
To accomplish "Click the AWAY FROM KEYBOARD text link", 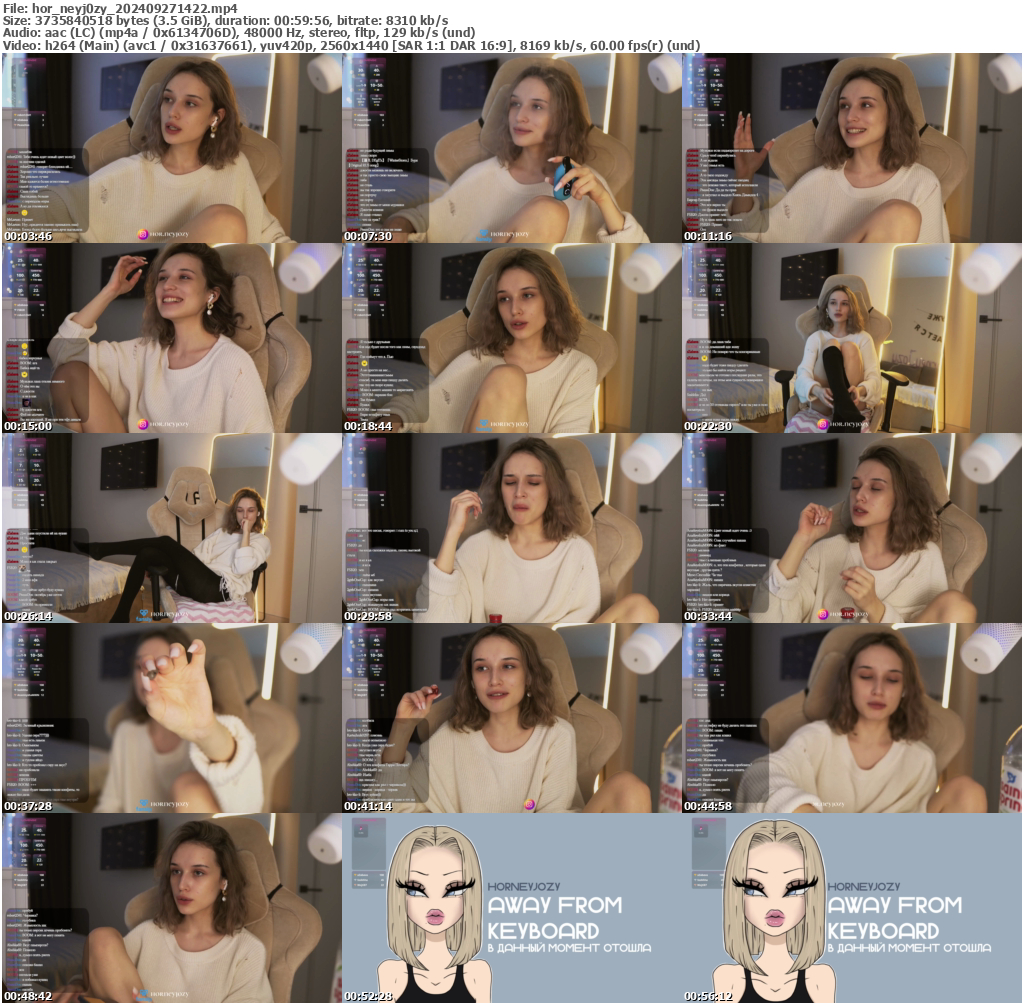I will pyautogui.click(x=554, y=915).
